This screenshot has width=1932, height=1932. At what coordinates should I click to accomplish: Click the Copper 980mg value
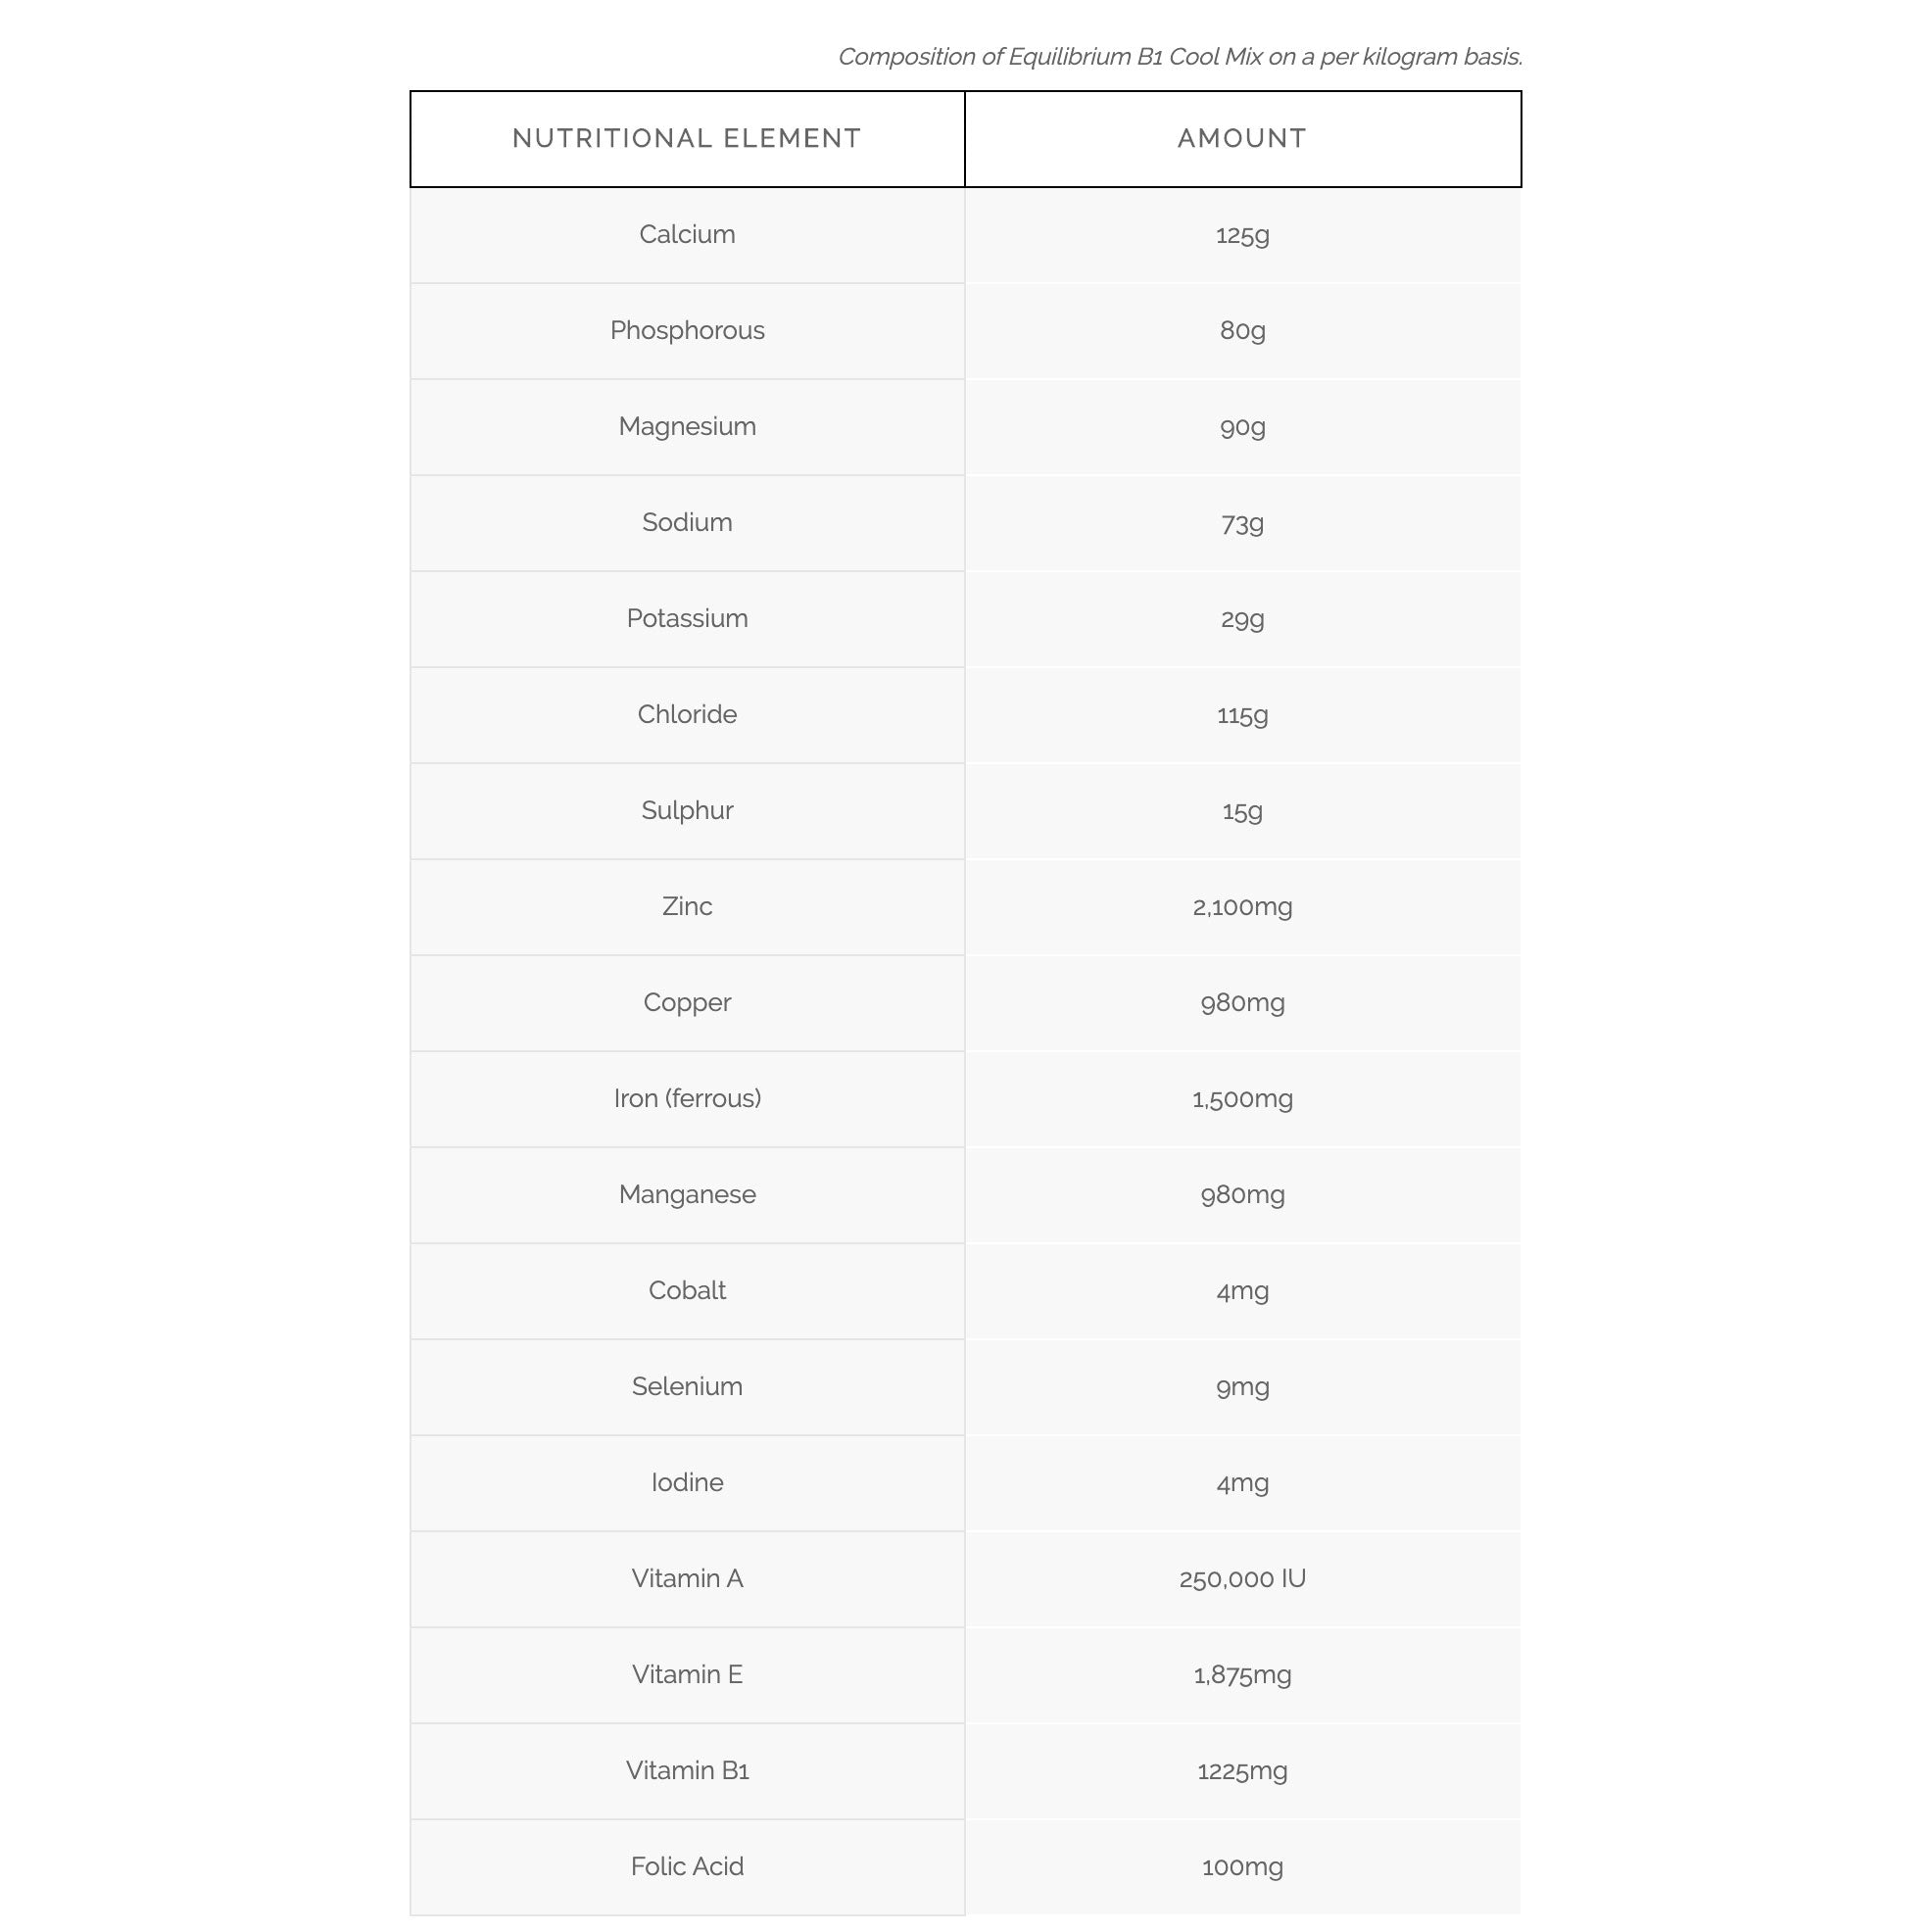(x=1242, y=1003)
